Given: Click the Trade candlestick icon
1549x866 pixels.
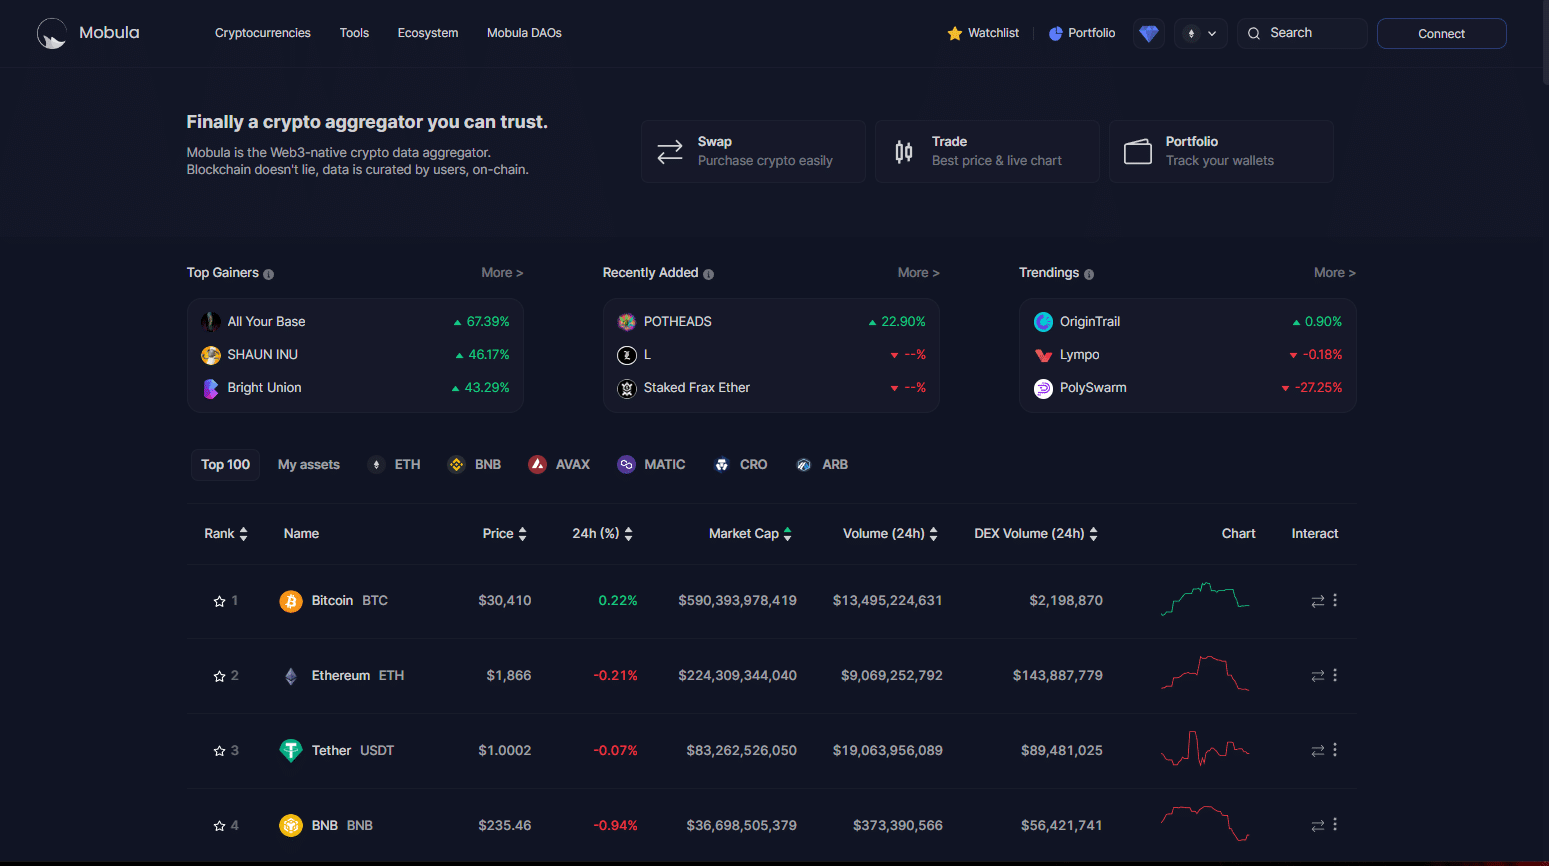Looking at the screenshot, I should 904,152.
